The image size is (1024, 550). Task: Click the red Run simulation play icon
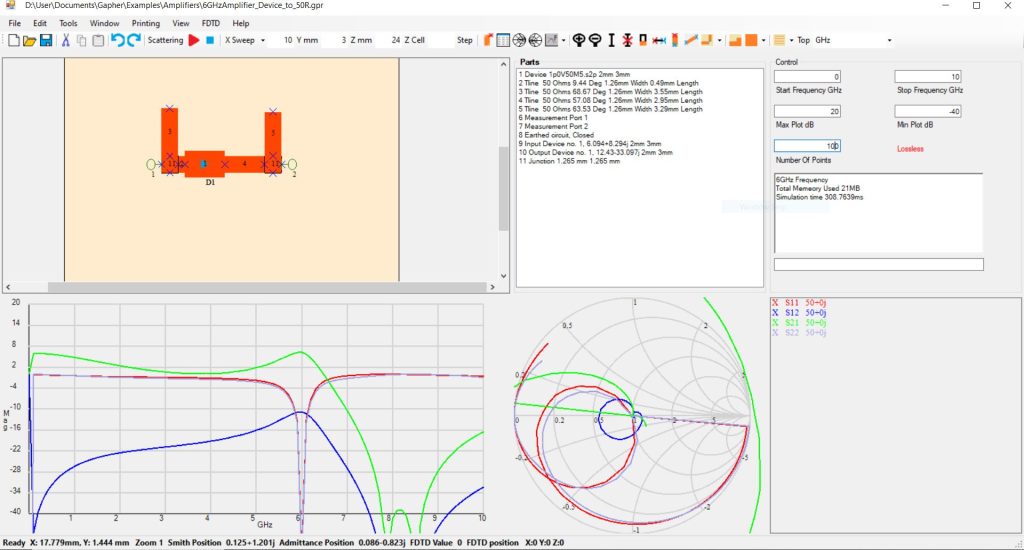click(194, 40)
